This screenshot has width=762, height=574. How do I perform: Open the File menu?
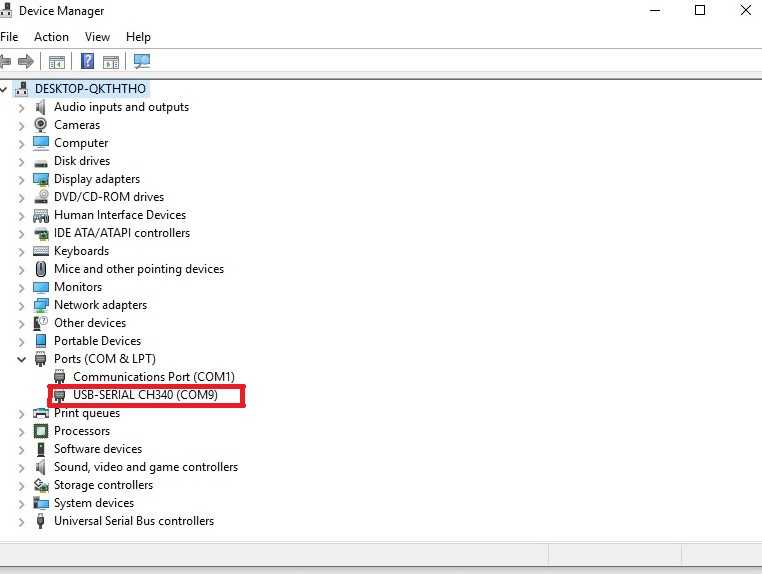click(9, 37)
